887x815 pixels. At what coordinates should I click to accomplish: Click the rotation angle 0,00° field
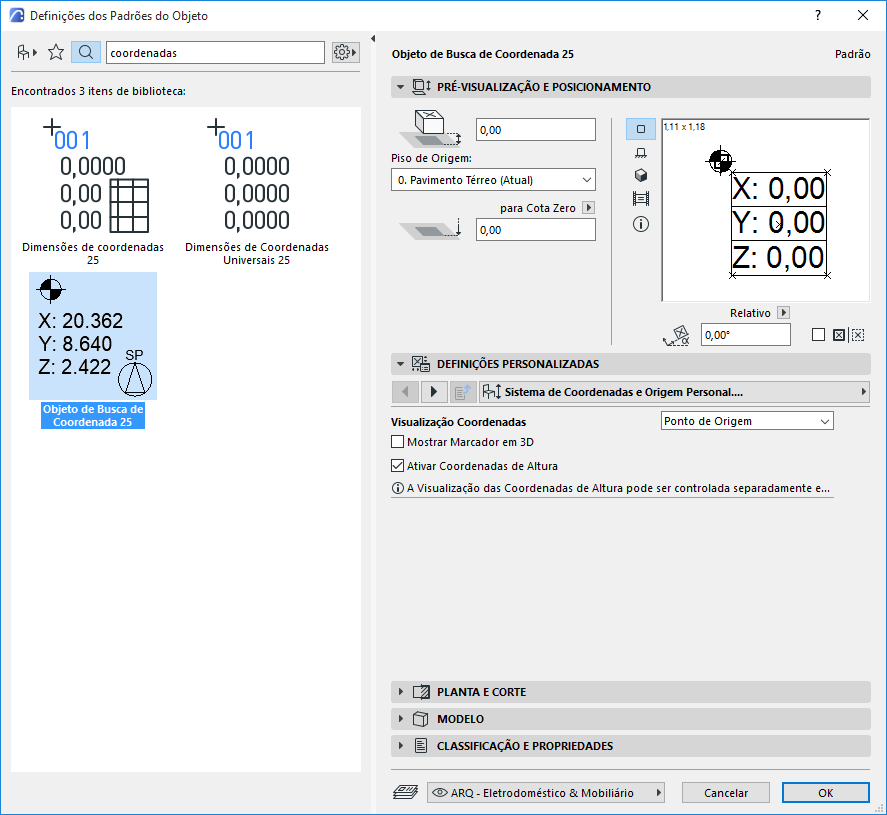(x=746, y=335)
